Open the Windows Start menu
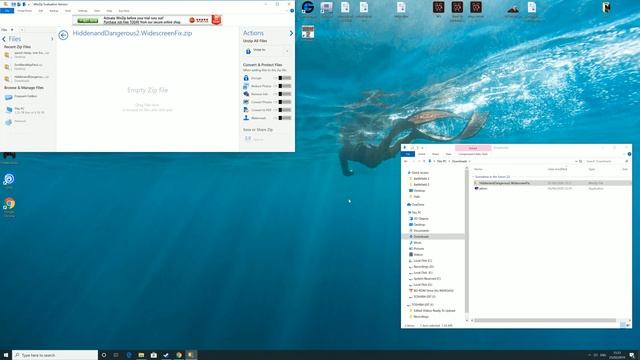 click(x=6, y=355)
